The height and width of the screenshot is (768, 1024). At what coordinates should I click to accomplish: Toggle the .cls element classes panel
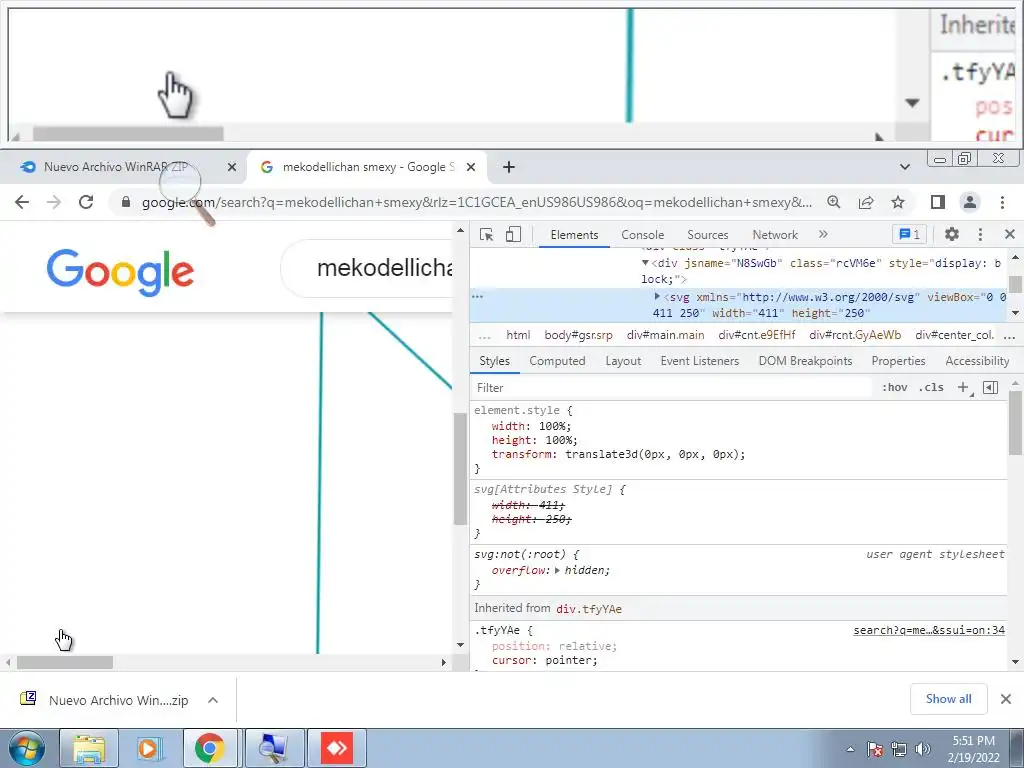931,387
